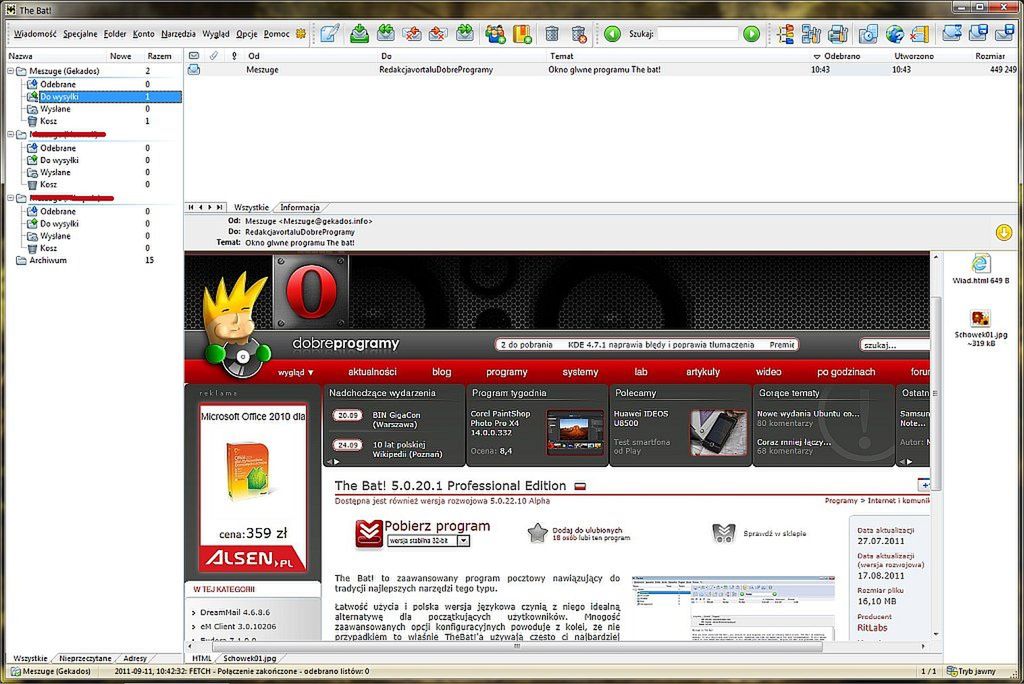The height and width of the screenshot is (684, 1024).
Task: Select message 'Okno glwne programu The bat!' in list
Action: click(601, 69)
